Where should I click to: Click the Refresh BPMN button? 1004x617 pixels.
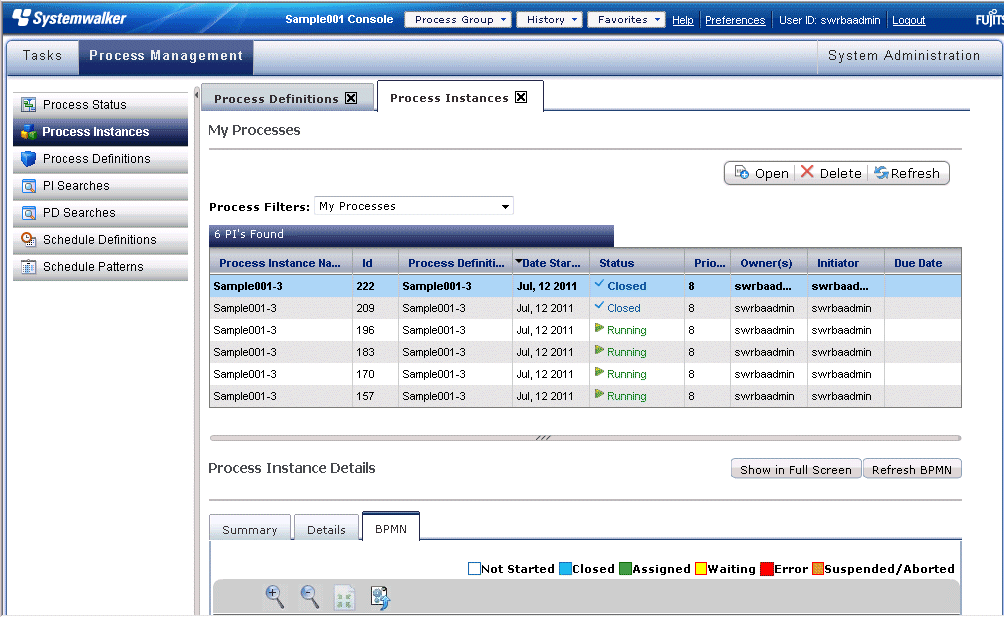coord(912,470)
